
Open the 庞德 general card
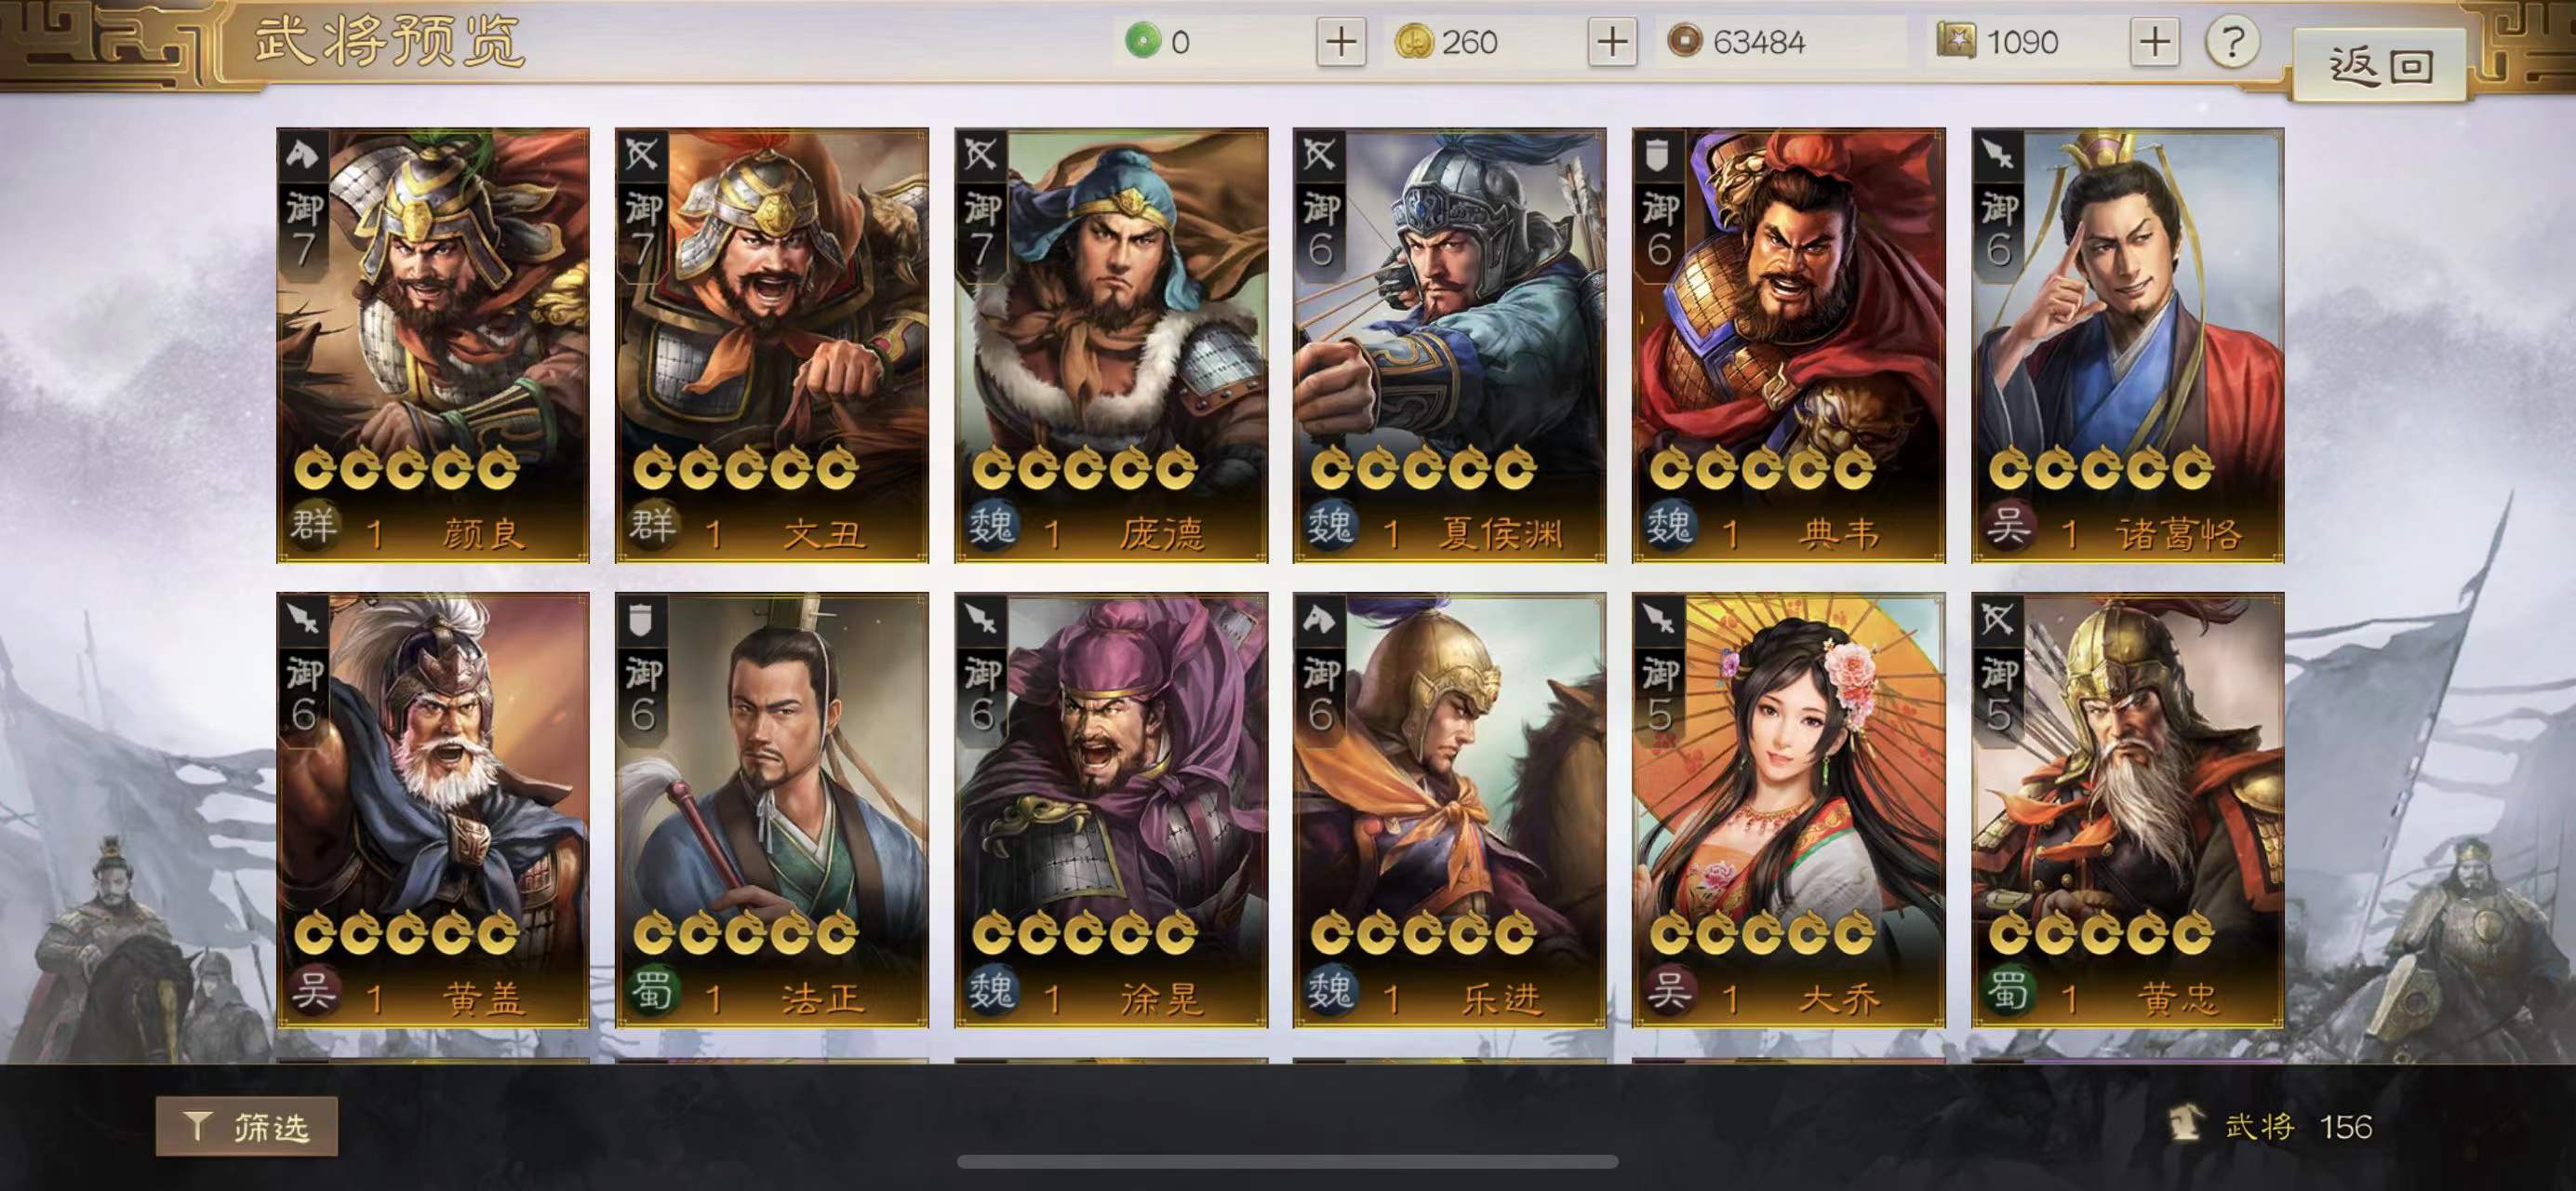[1111, 345]
